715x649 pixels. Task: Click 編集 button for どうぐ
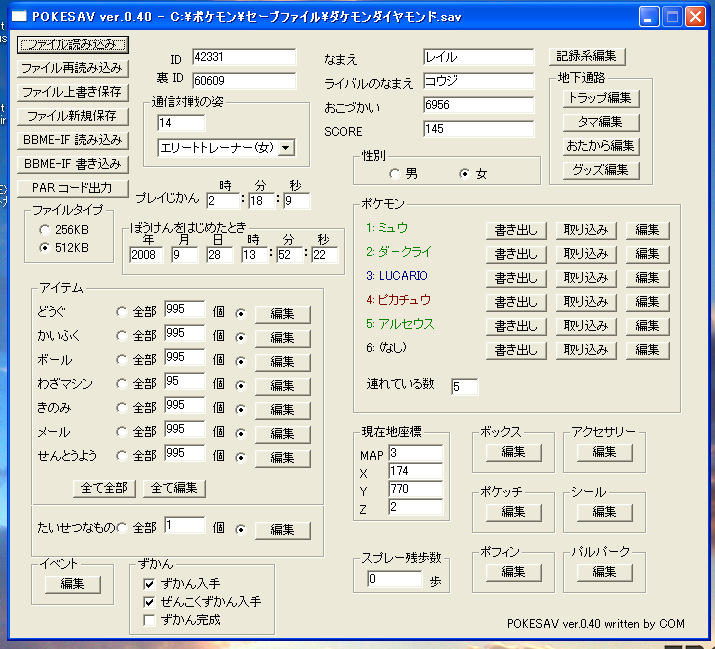point(283,314)
